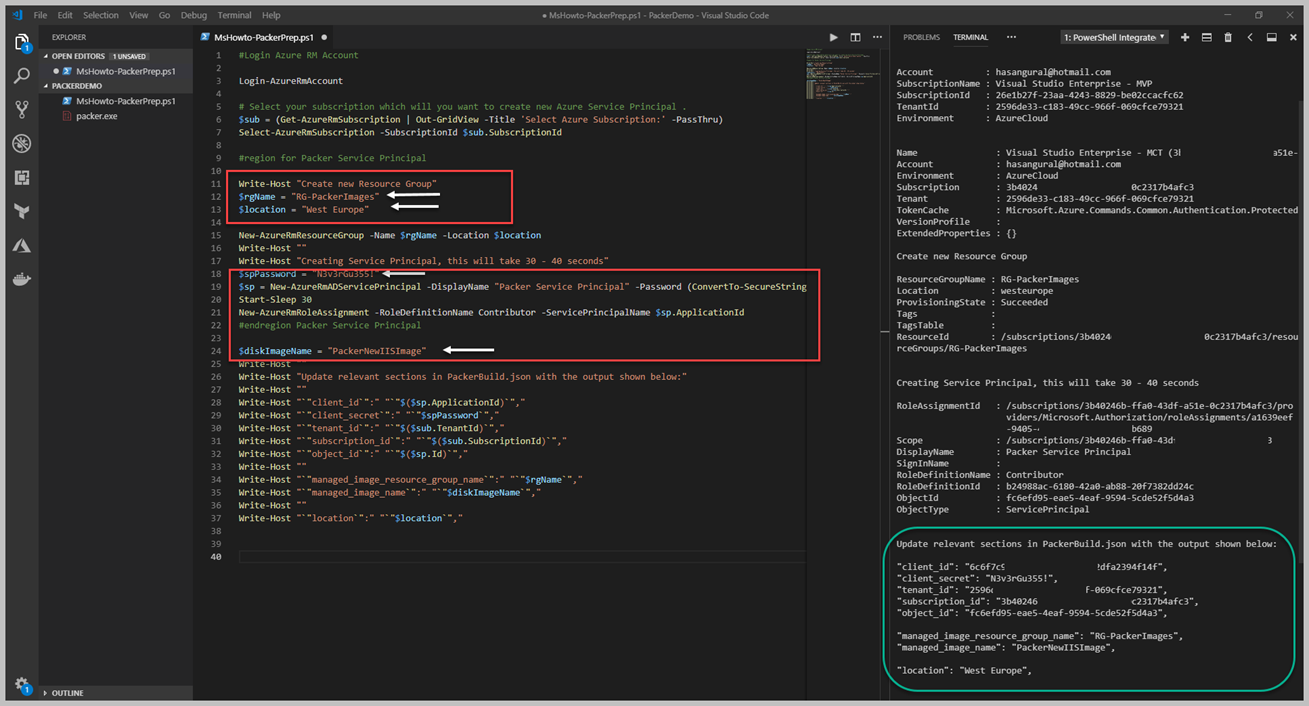Open the Debug view in activity bar
Viewport: 1309px width, 706px height.
[x=21, y=144]
